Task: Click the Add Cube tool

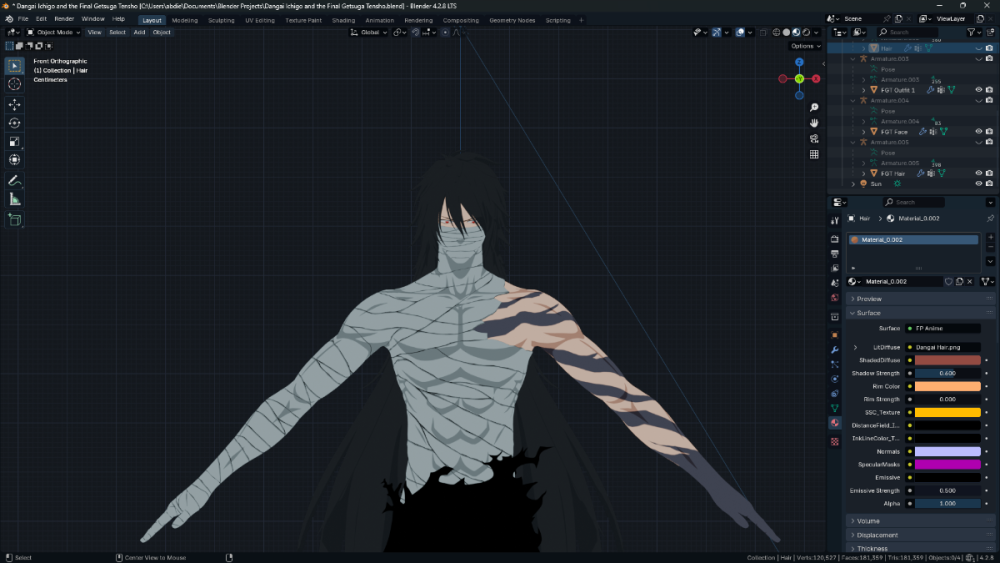Action: 15,219
